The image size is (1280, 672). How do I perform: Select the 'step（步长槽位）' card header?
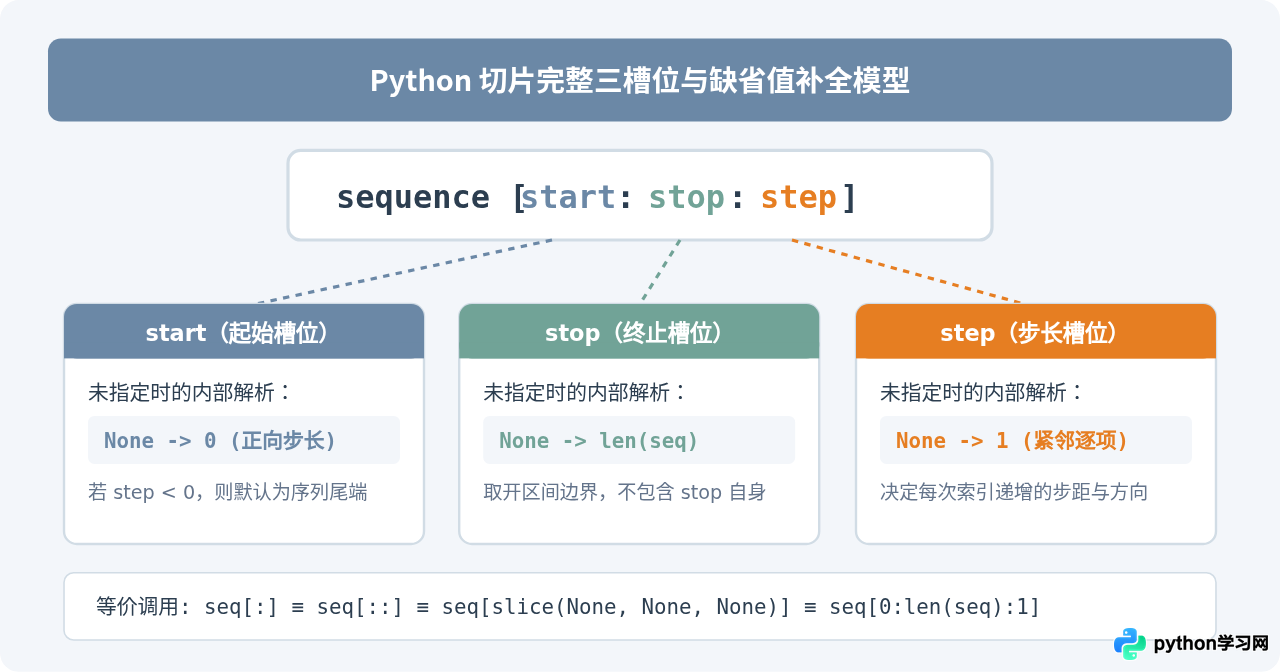tap(1036, 332)
